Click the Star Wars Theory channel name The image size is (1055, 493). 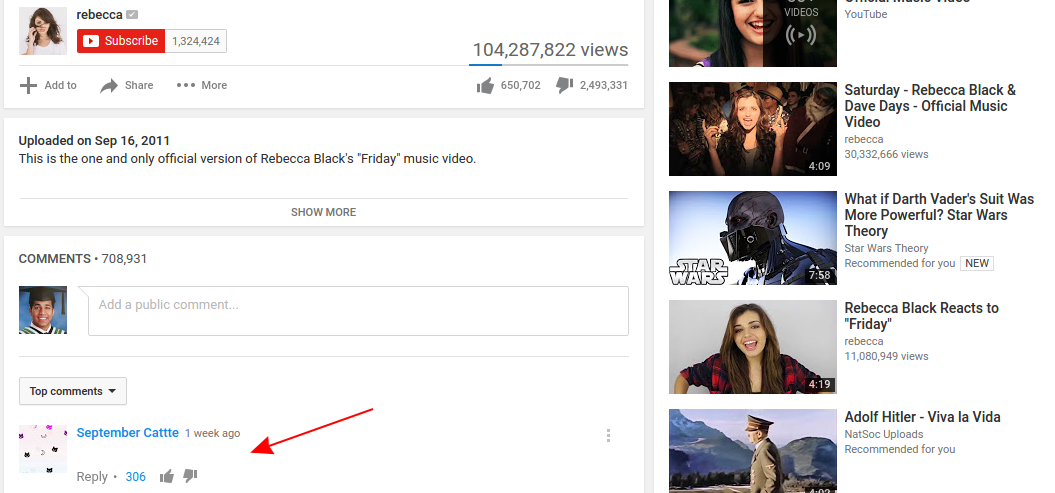pyautogui.click(x=886, y=248)
